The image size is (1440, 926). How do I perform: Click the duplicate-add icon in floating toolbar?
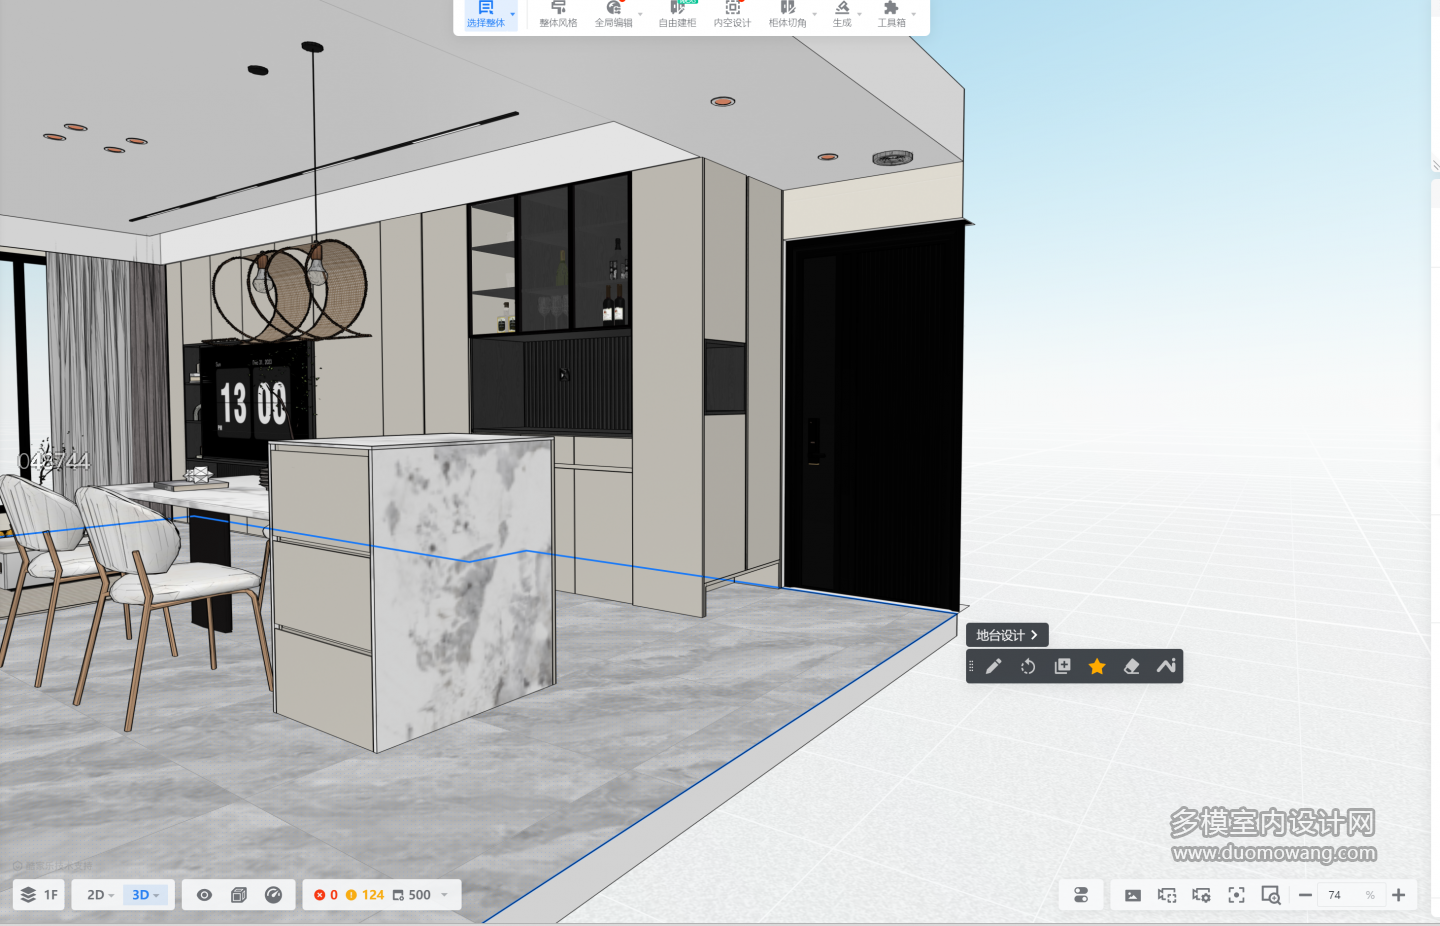(1062, 667)
